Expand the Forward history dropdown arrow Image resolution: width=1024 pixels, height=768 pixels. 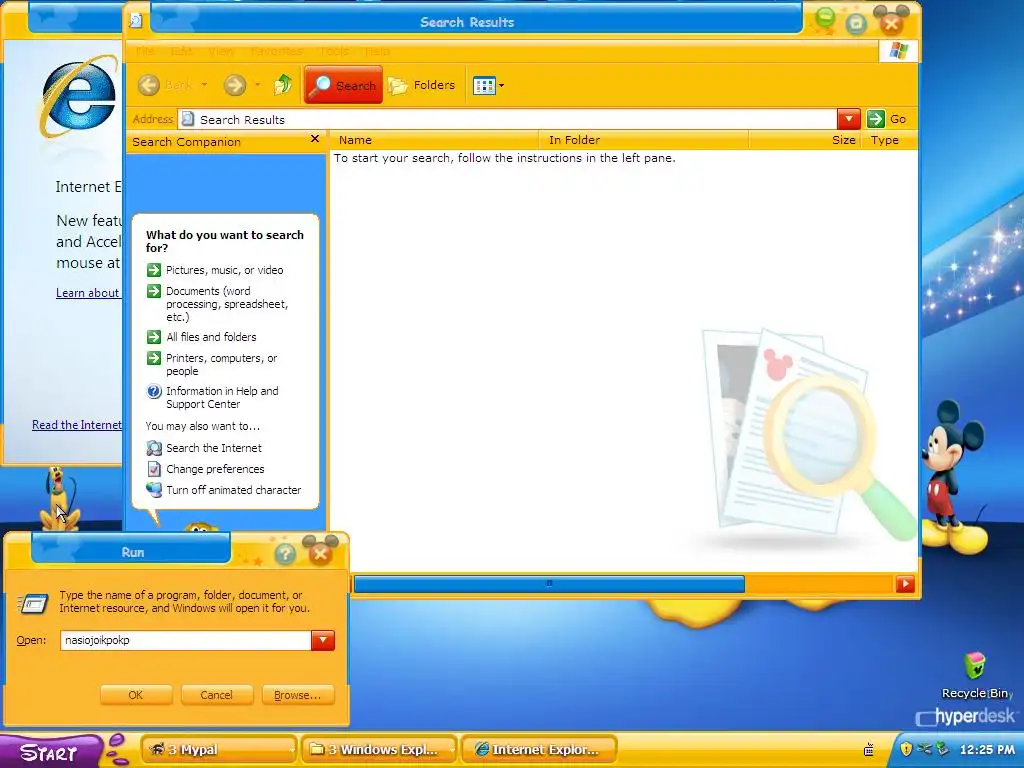click(x=257, y=85)
